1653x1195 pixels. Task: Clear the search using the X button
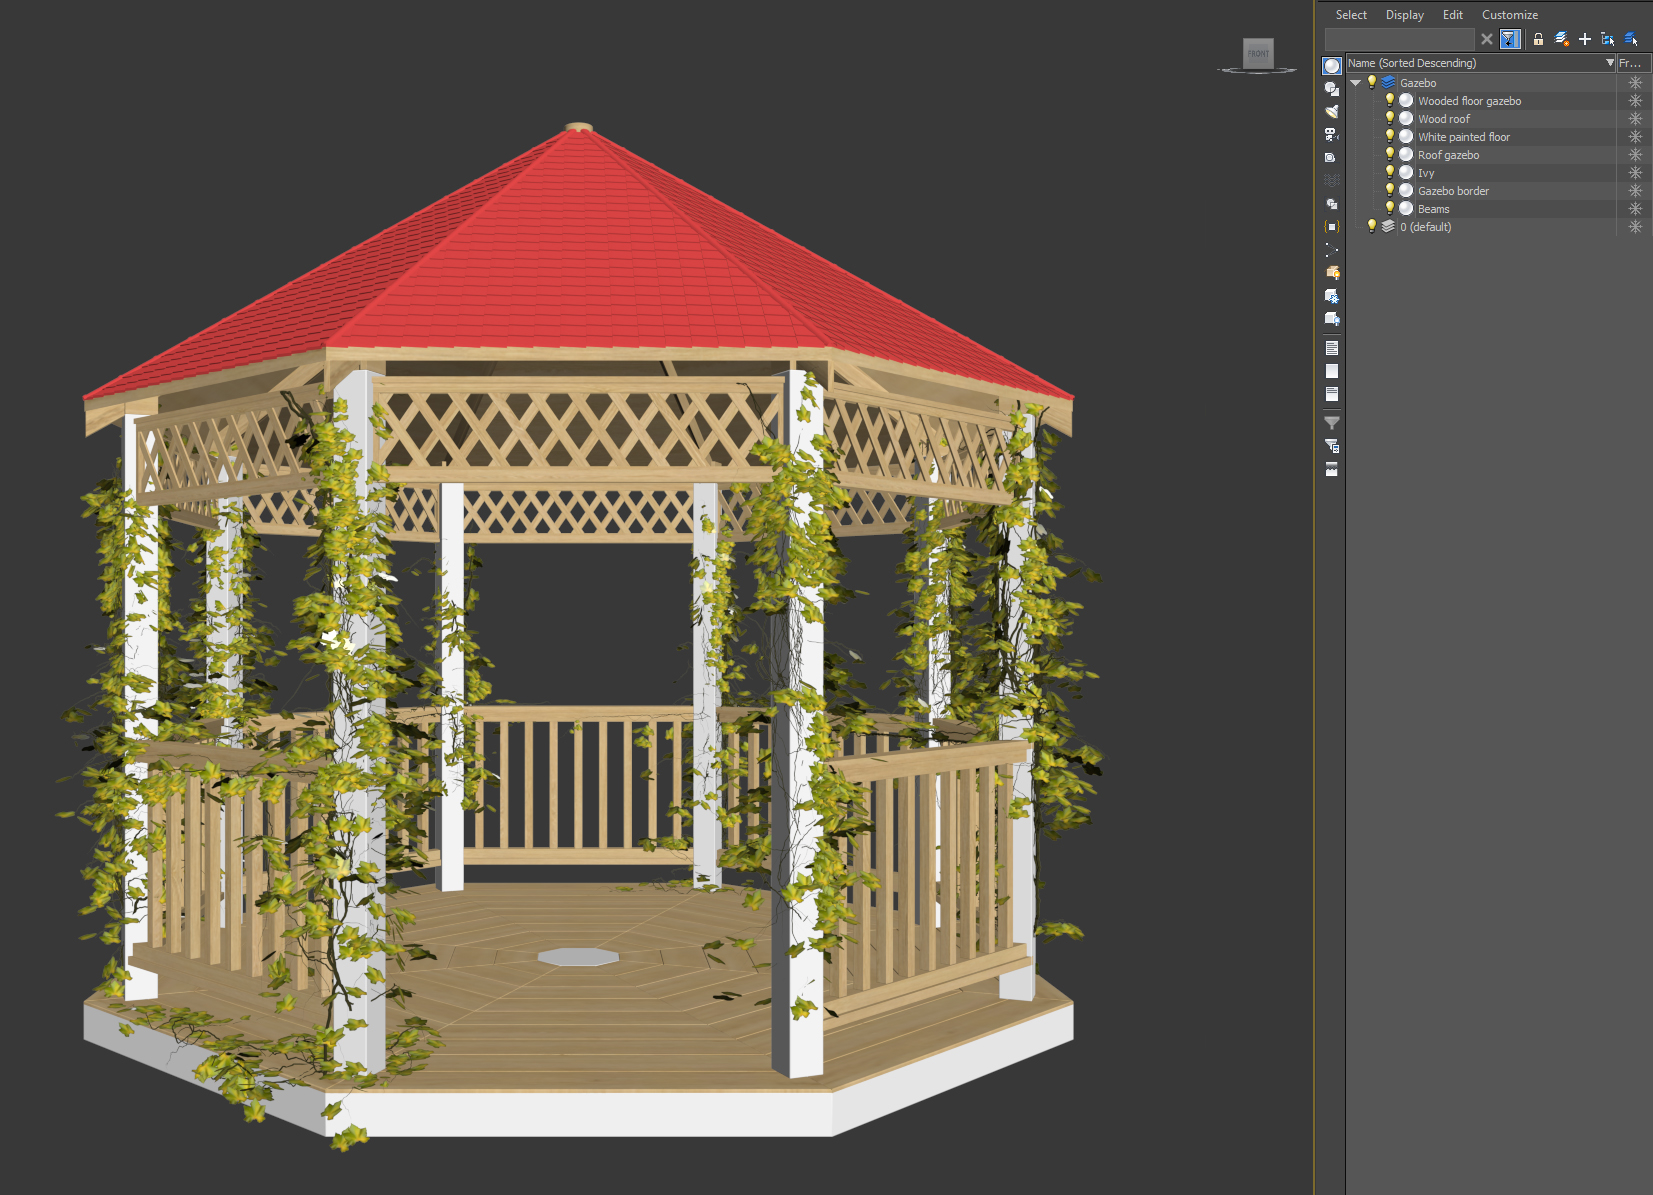coord(1487,39)
